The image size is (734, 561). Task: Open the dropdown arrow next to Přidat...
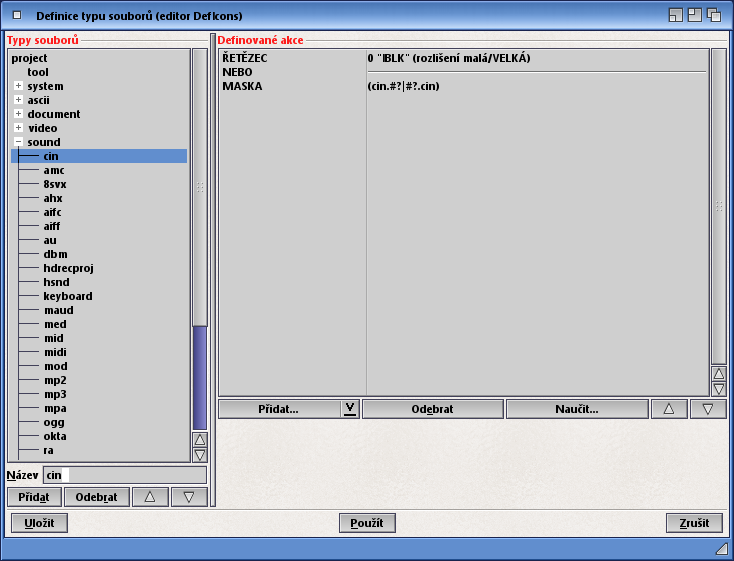pyautogui.click(x=349, y=409)
